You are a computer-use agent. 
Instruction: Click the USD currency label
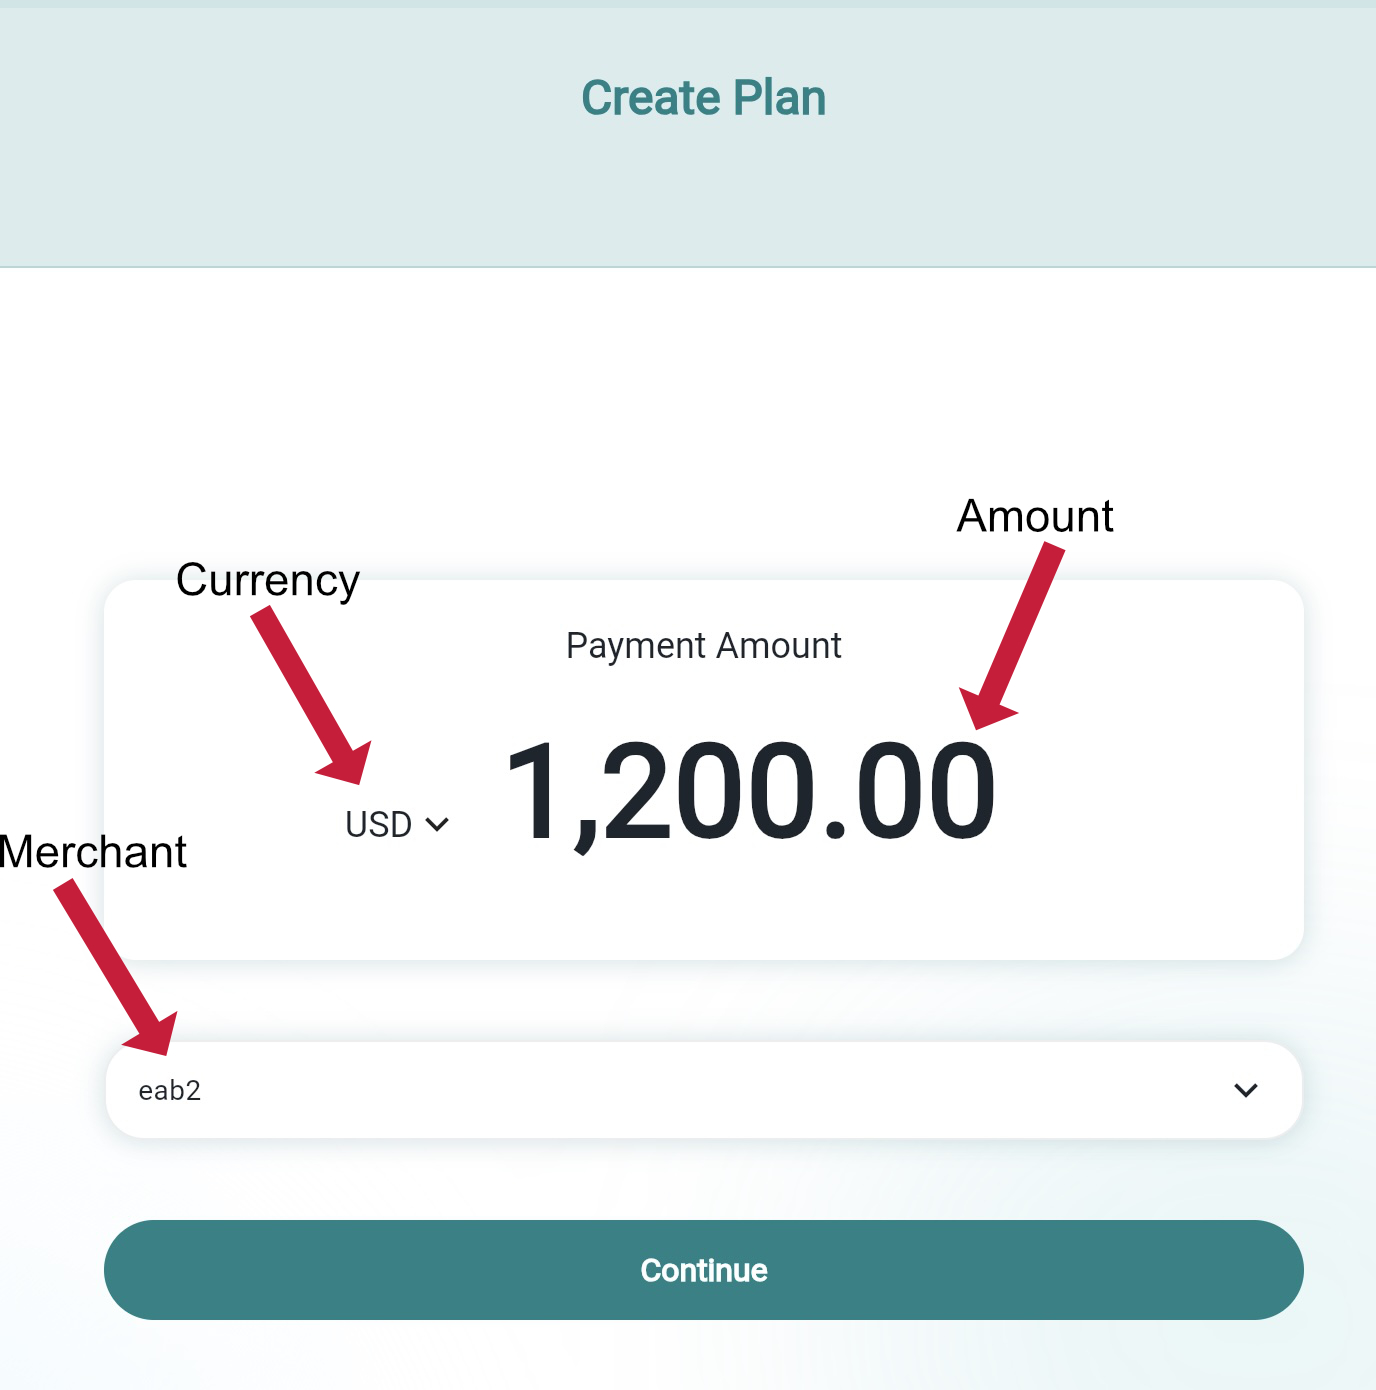pyautogui.click(x=378, y=822)
